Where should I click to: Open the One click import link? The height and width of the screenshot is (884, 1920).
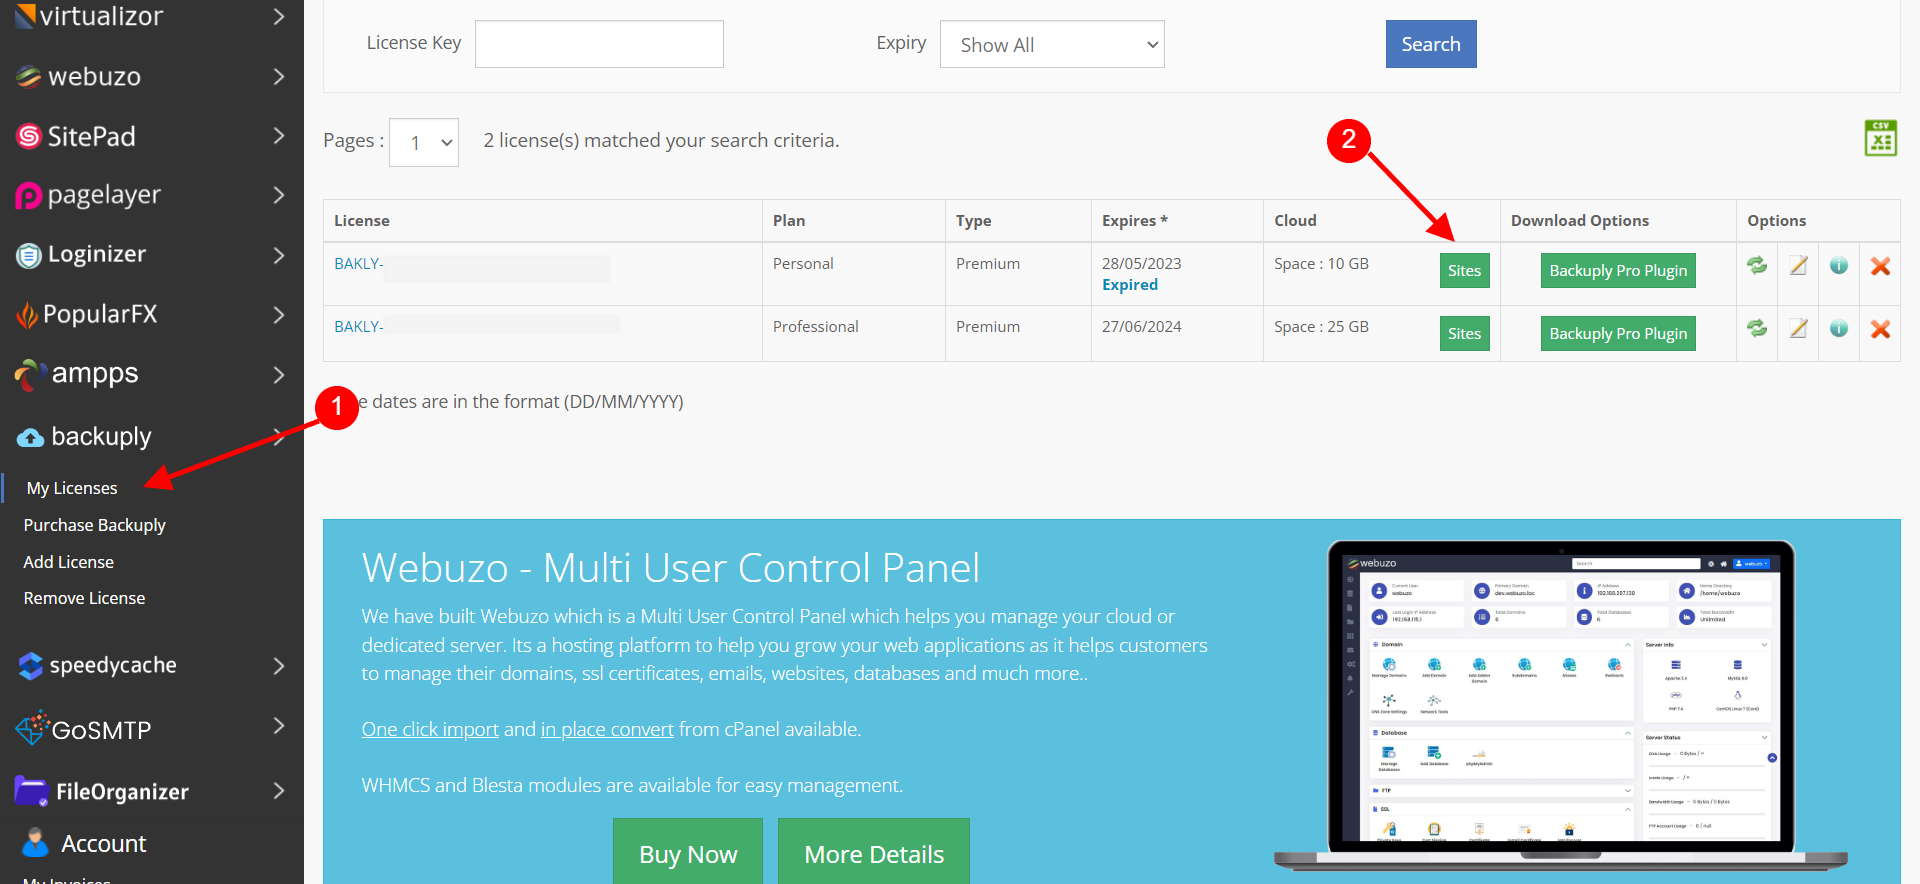[x=430, y=729]
